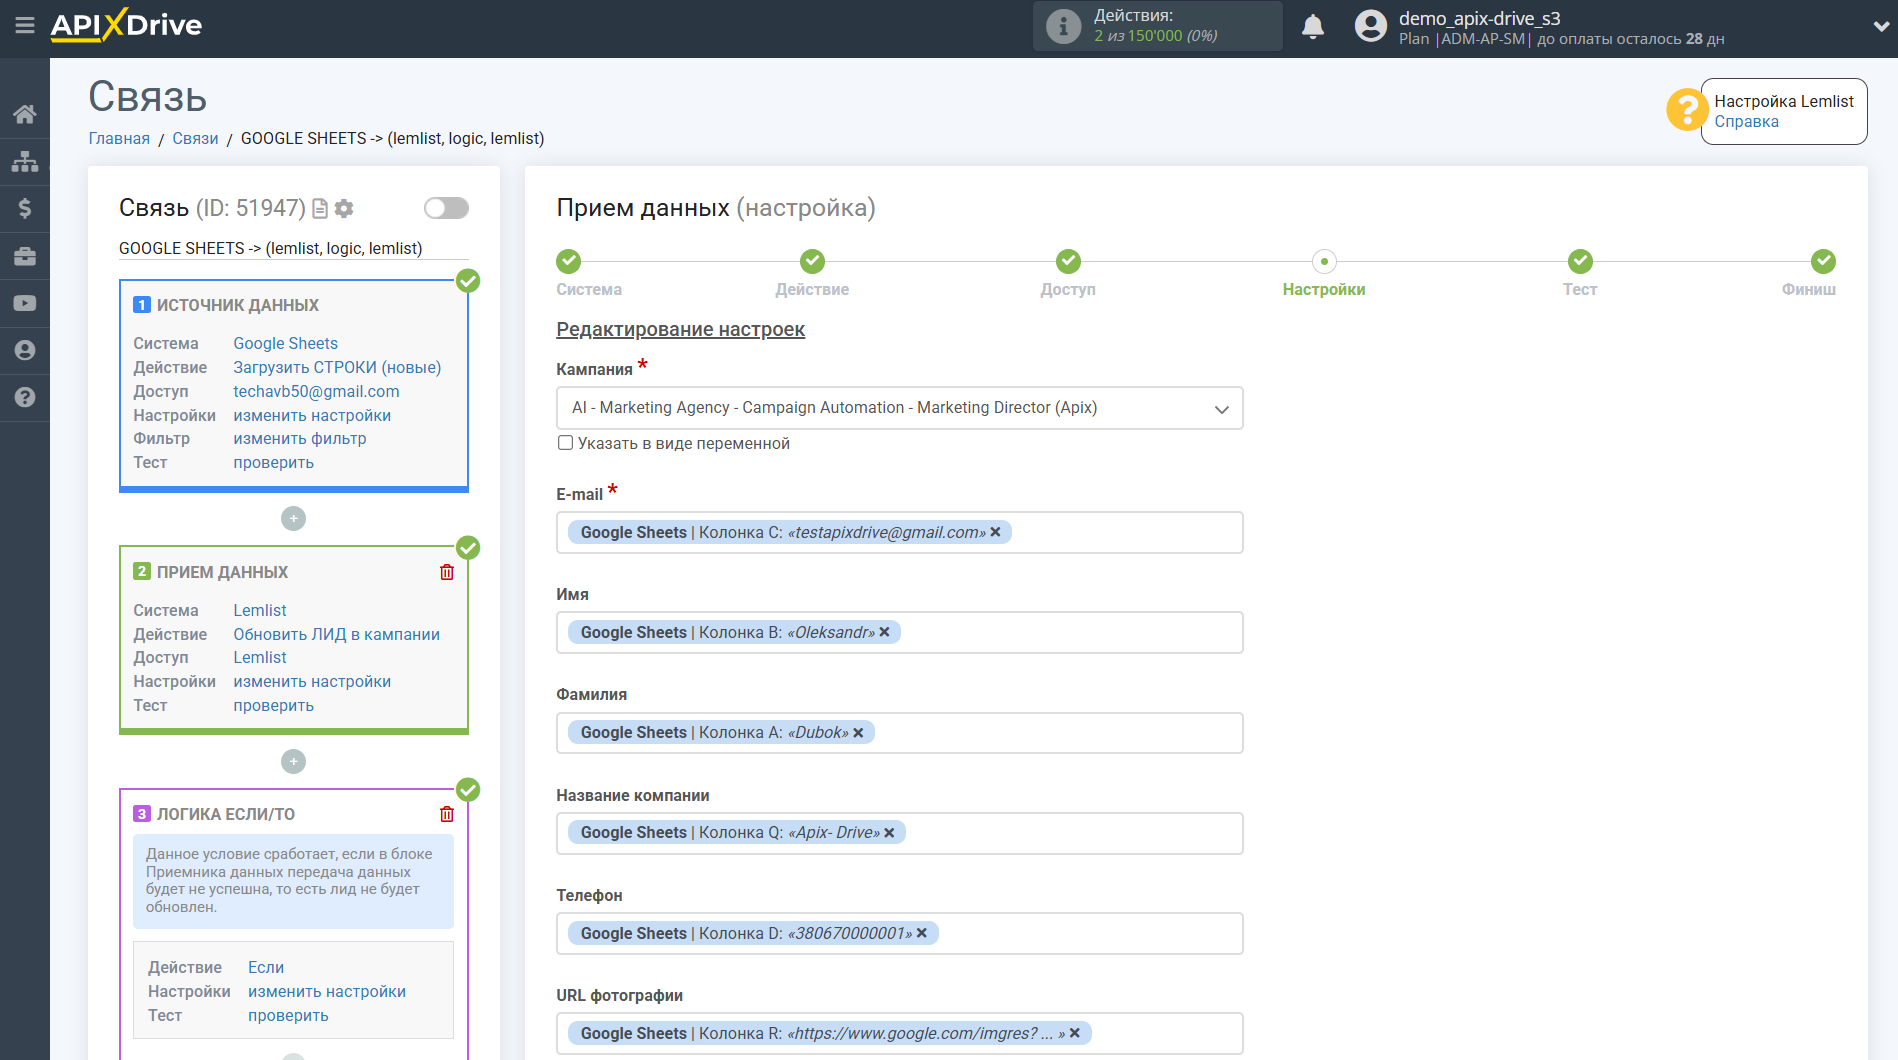Viewport: 1898px width, 1060px height.
Task: Click изменить настройки in logic block
Action: pos(327,991)
